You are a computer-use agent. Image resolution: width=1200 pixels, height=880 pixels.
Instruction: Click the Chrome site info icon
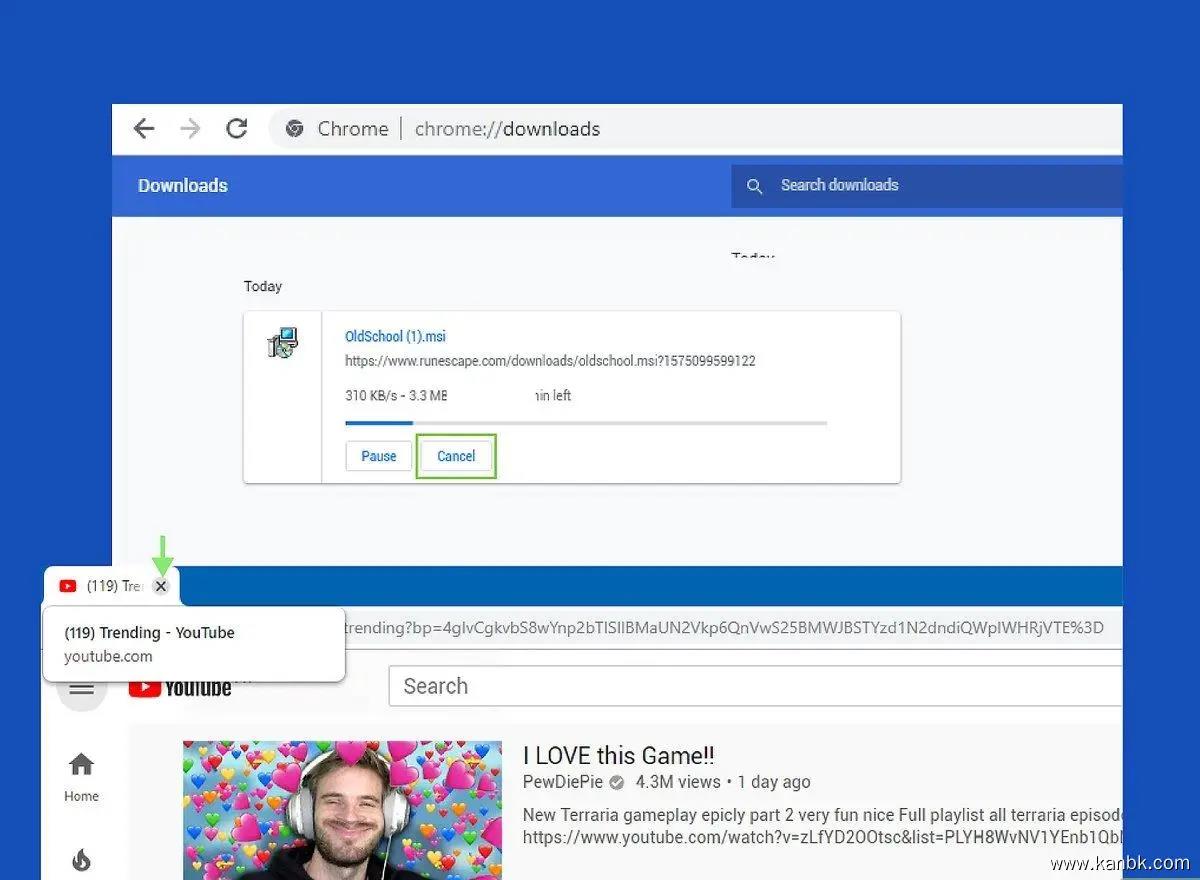coord(294,129)
